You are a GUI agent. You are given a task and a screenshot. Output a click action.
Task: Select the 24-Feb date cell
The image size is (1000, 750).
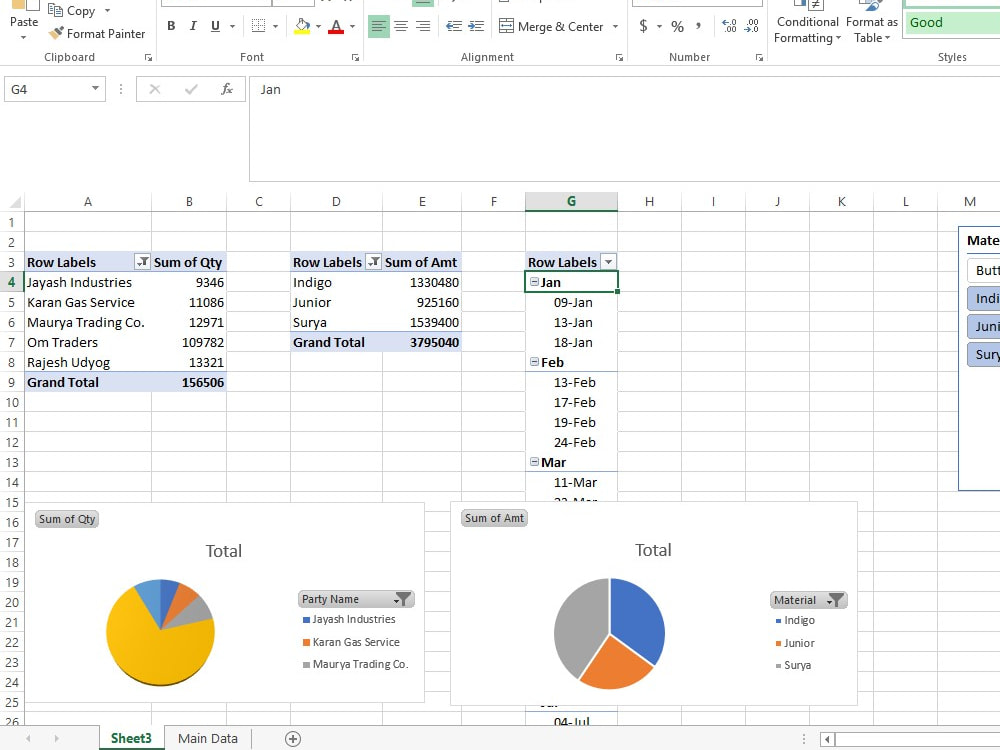point(571,443)
